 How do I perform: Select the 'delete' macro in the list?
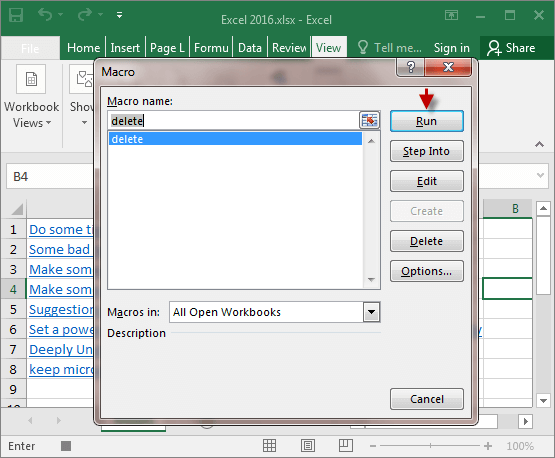point(235,139)
